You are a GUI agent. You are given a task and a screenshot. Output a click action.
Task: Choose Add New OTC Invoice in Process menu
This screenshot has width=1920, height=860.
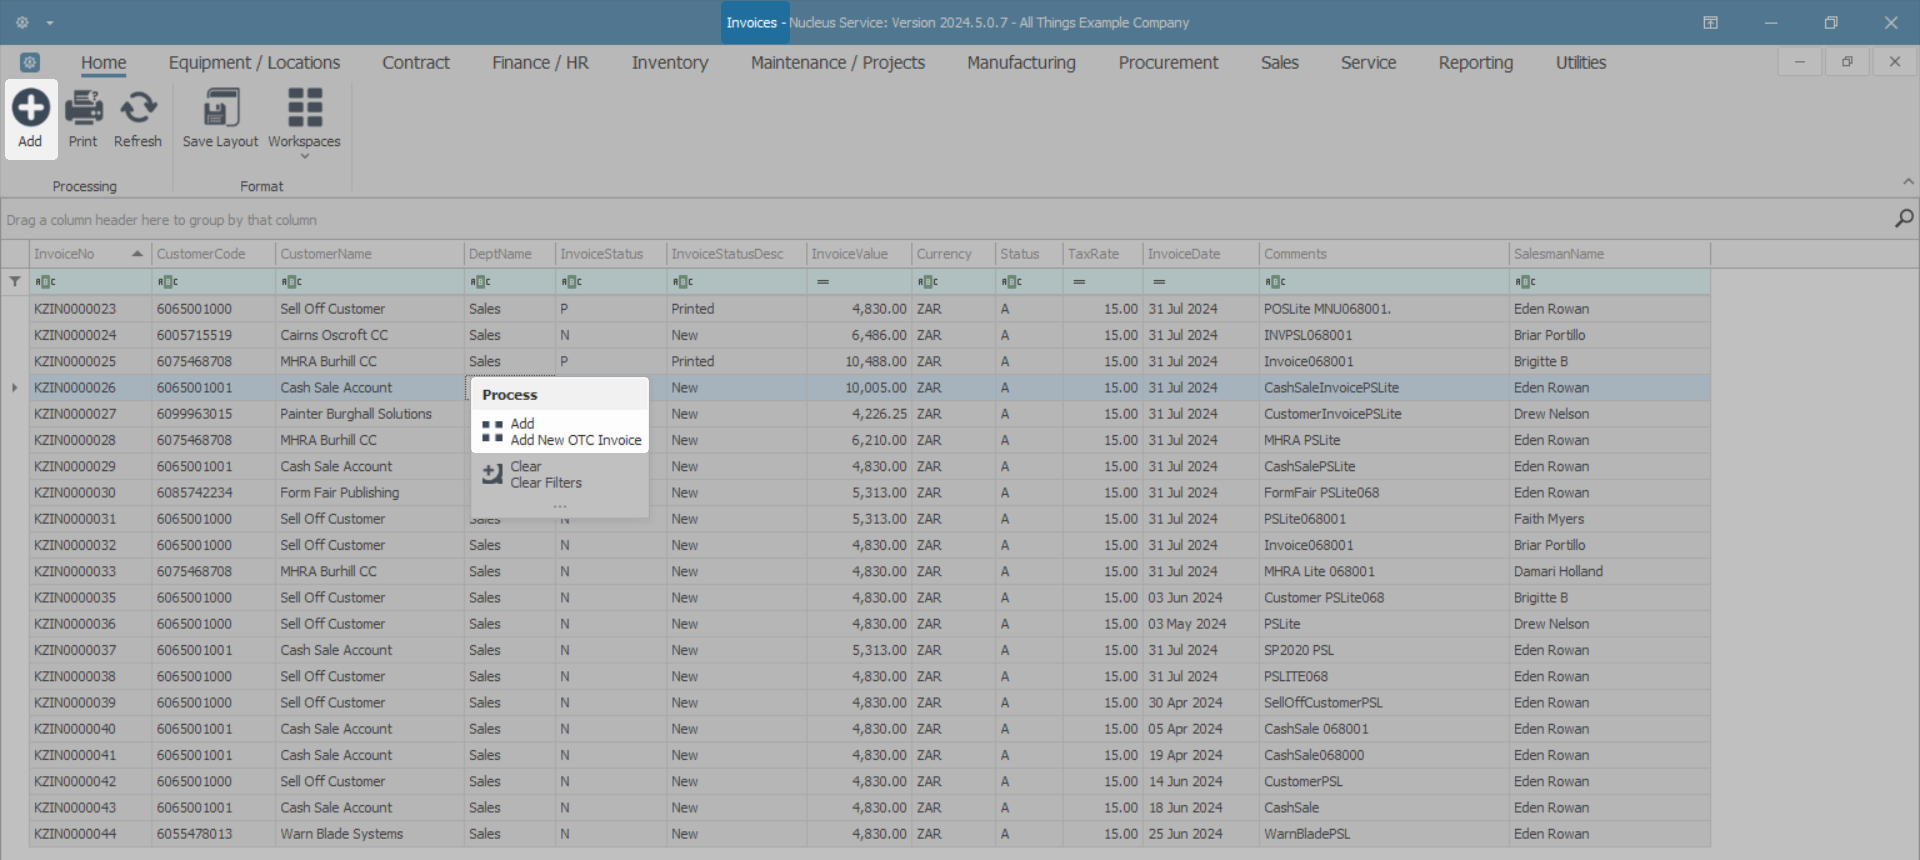pyautogui.click(x=575, y=440)
